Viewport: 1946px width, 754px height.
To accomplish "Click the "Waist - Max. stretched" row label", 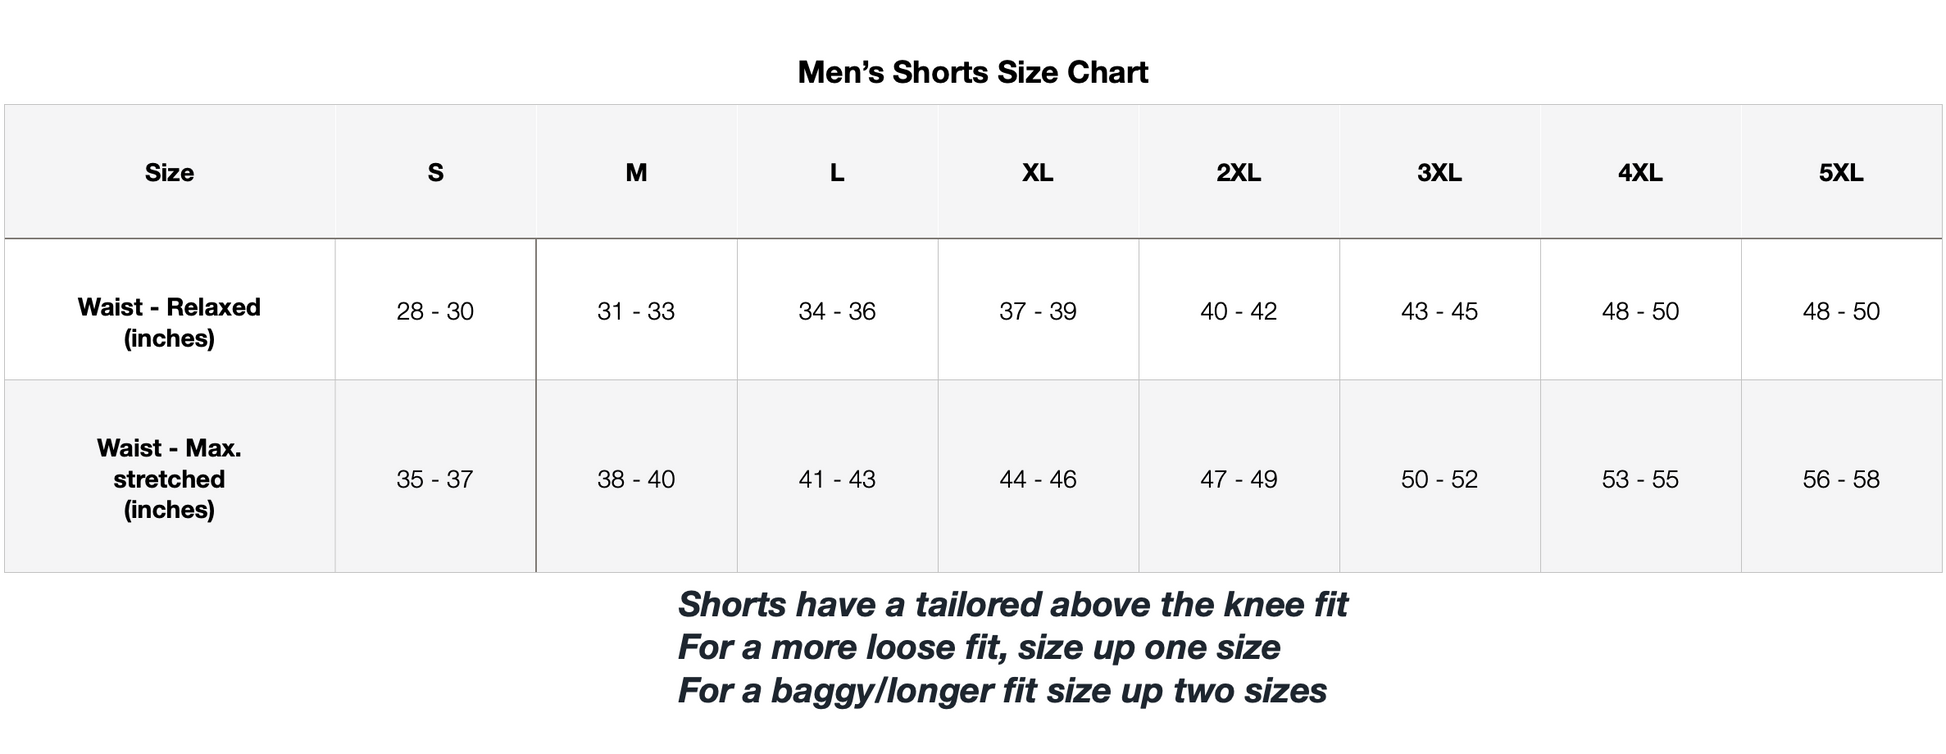I will coord(169,478).
